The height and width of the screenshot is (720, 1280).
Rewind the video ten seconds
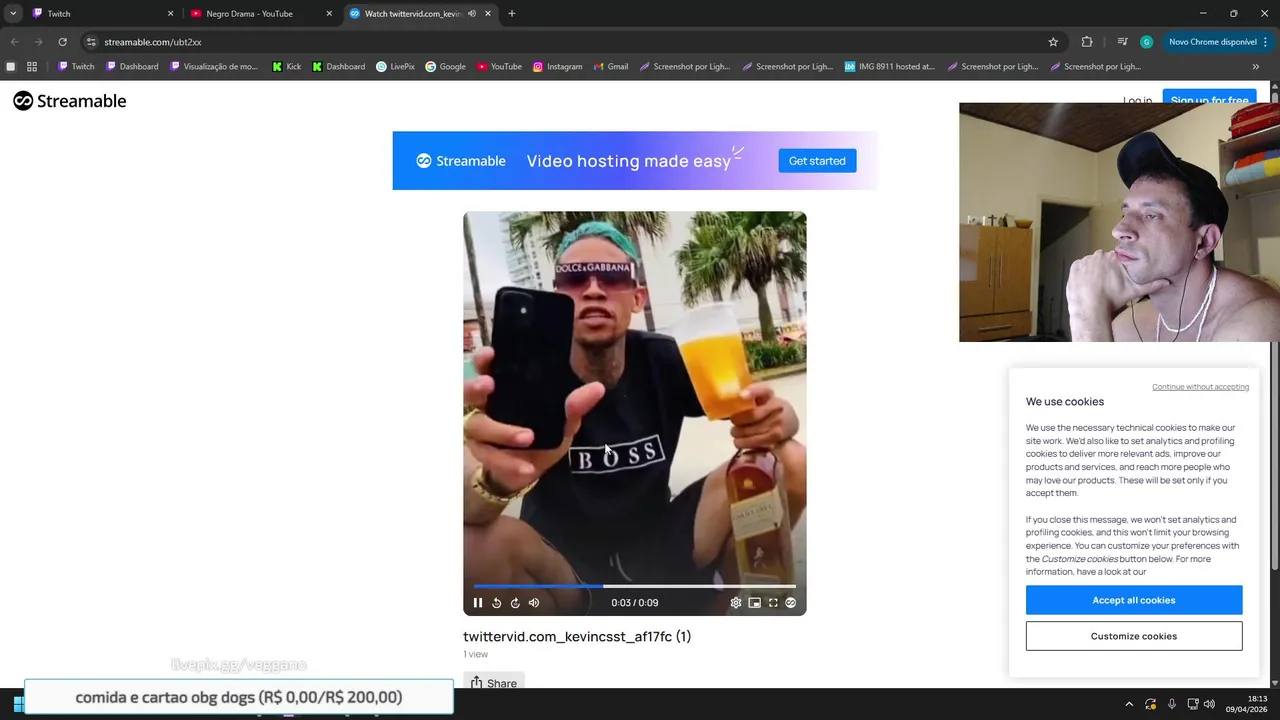tap(496, 603)
